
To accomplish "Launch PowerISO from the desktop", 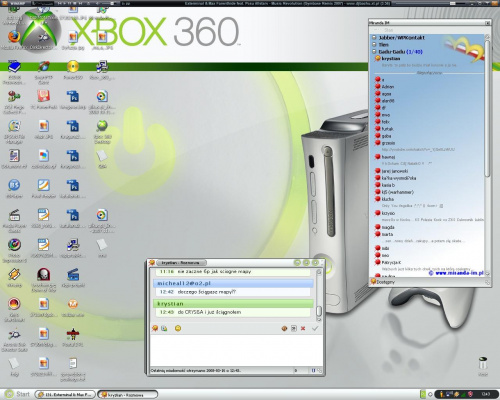I will point(73,67).
